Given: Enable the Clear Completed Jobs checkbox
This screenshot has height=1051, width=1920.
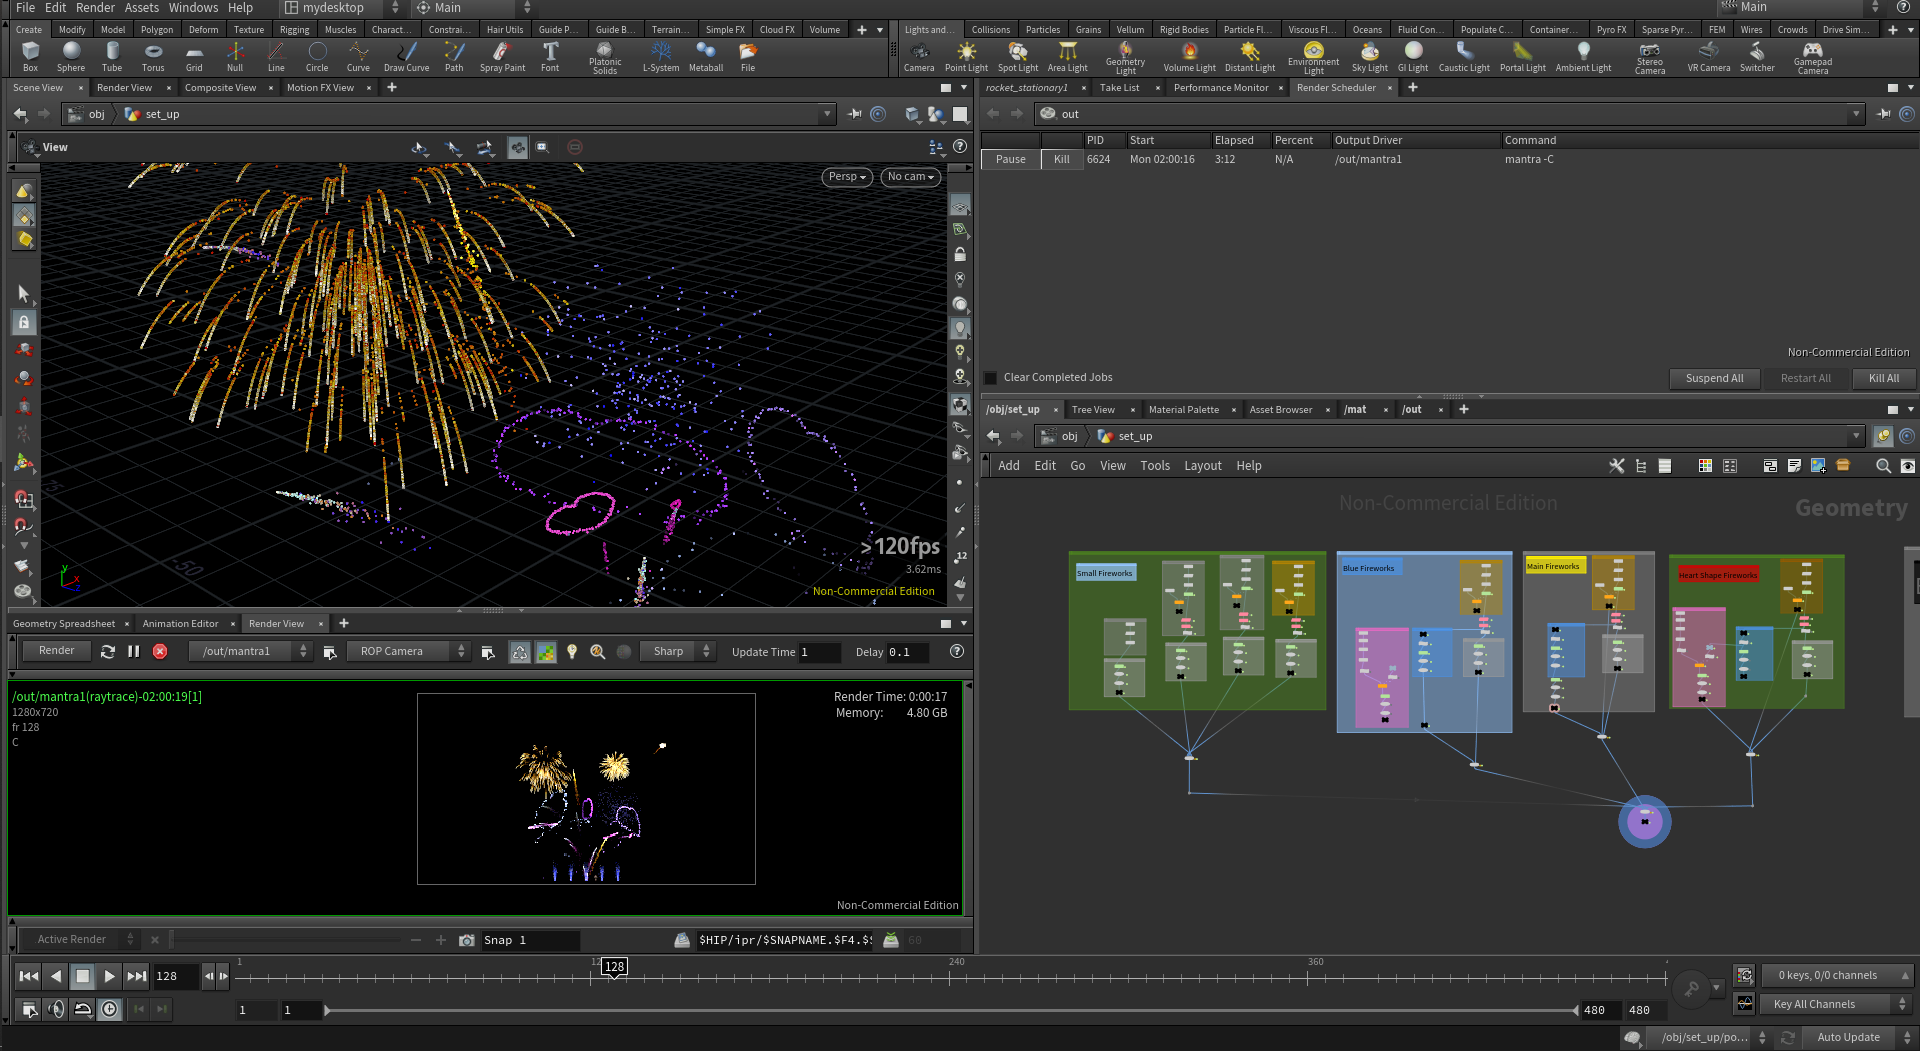Looking at the screenshot, I should click(991, 378).
